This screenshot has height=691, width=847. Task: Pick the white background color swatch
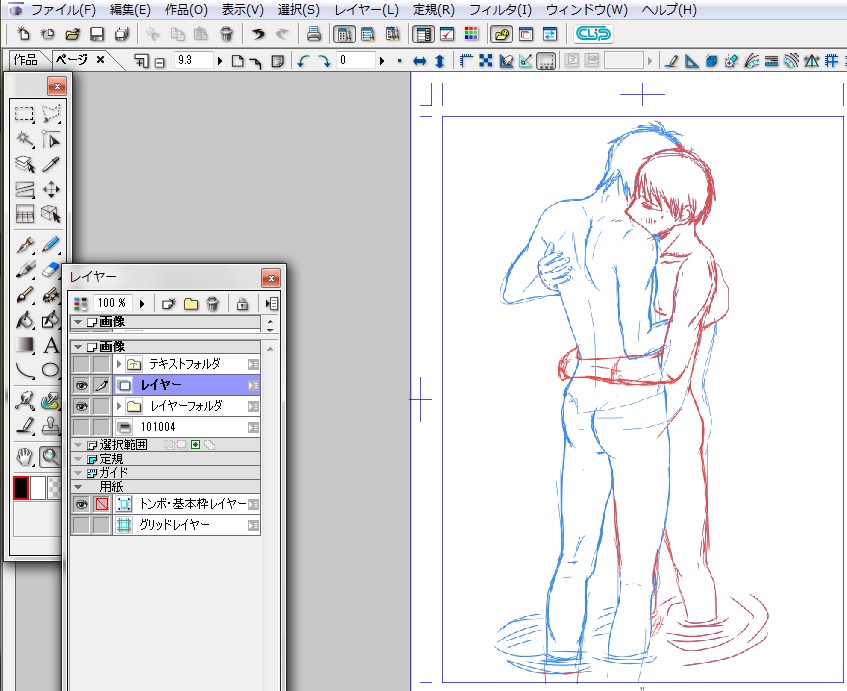38,488
